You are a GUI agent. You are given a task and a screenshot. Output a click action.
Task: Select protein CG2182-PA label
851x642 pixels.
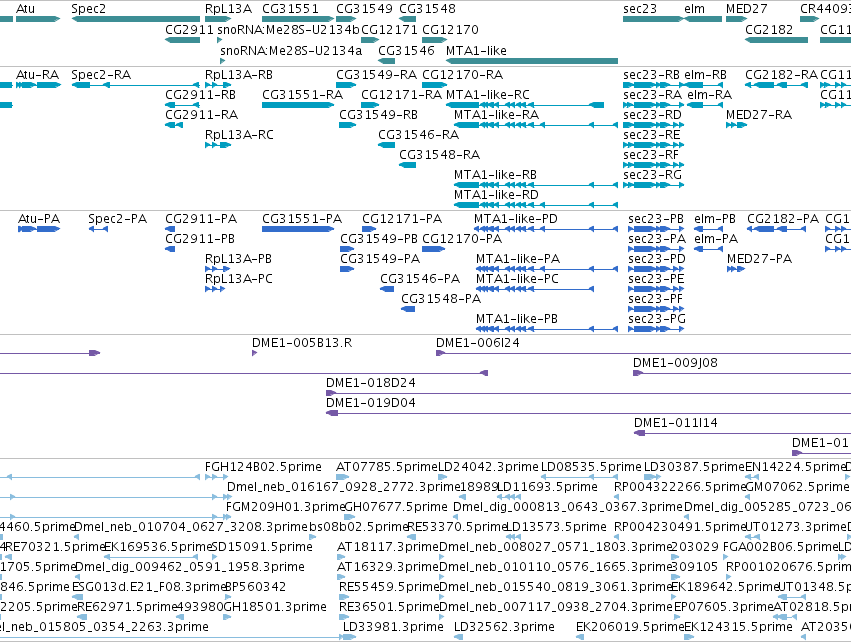(x=783, y=219)
